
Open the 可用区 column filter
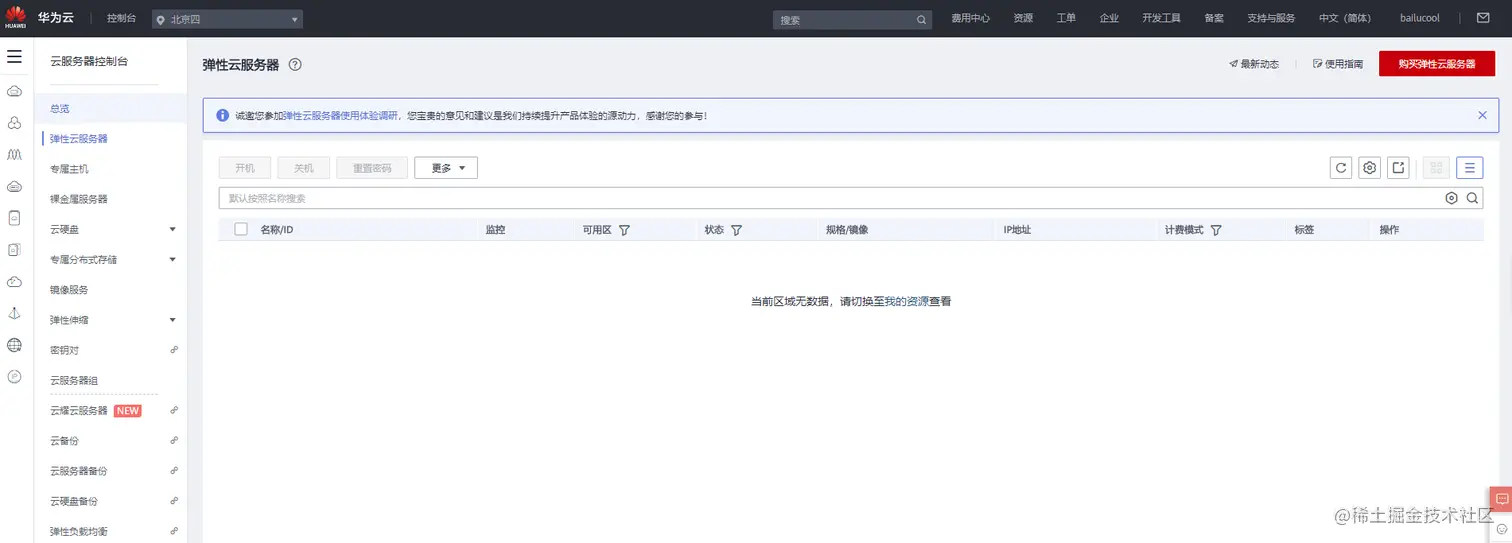click(x=624, y=230)
